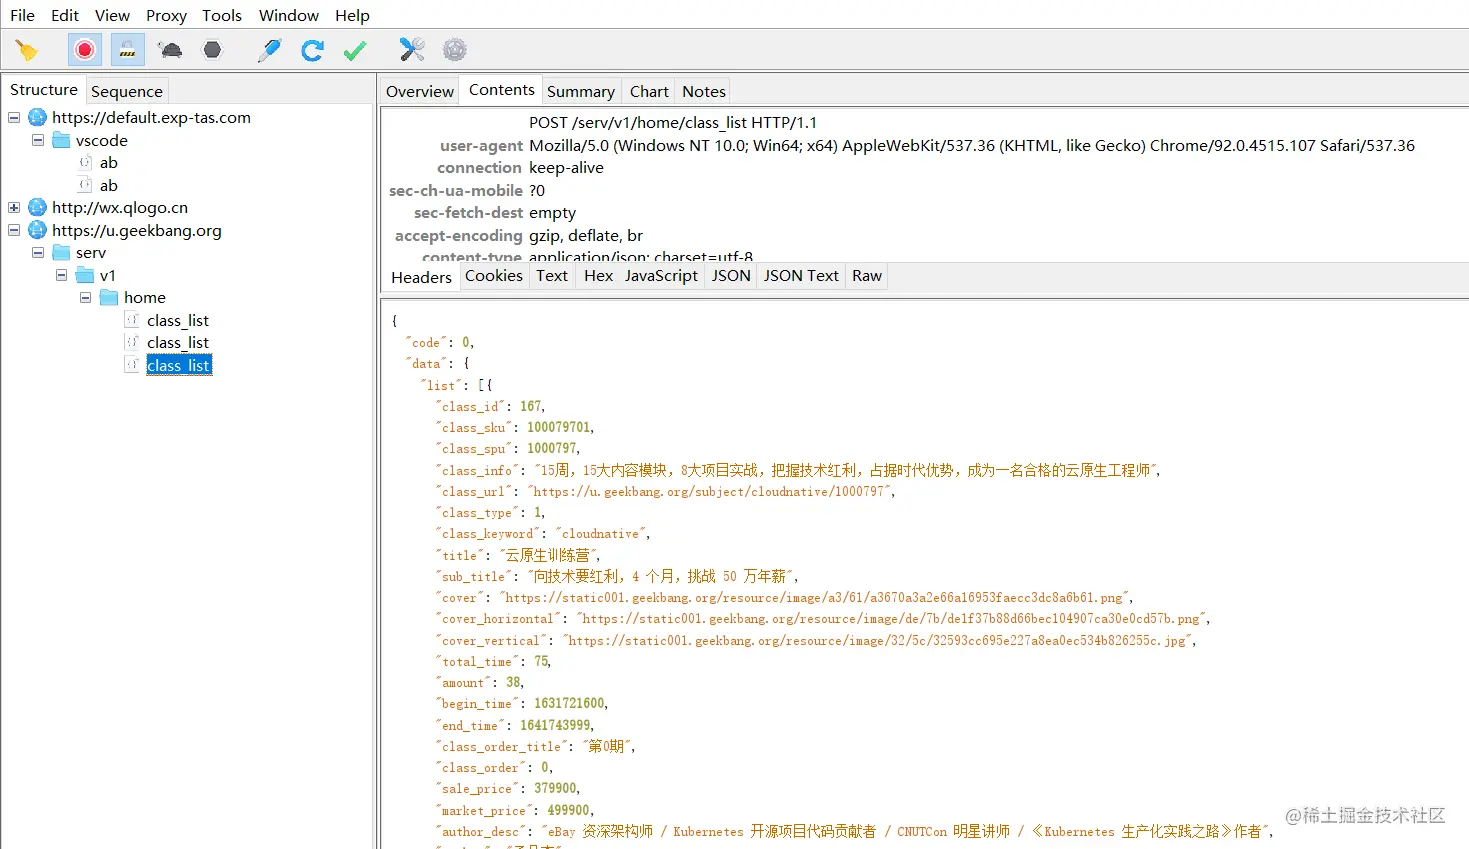
Task: Toggle the red recording button
Action: [x=85, y=50]
